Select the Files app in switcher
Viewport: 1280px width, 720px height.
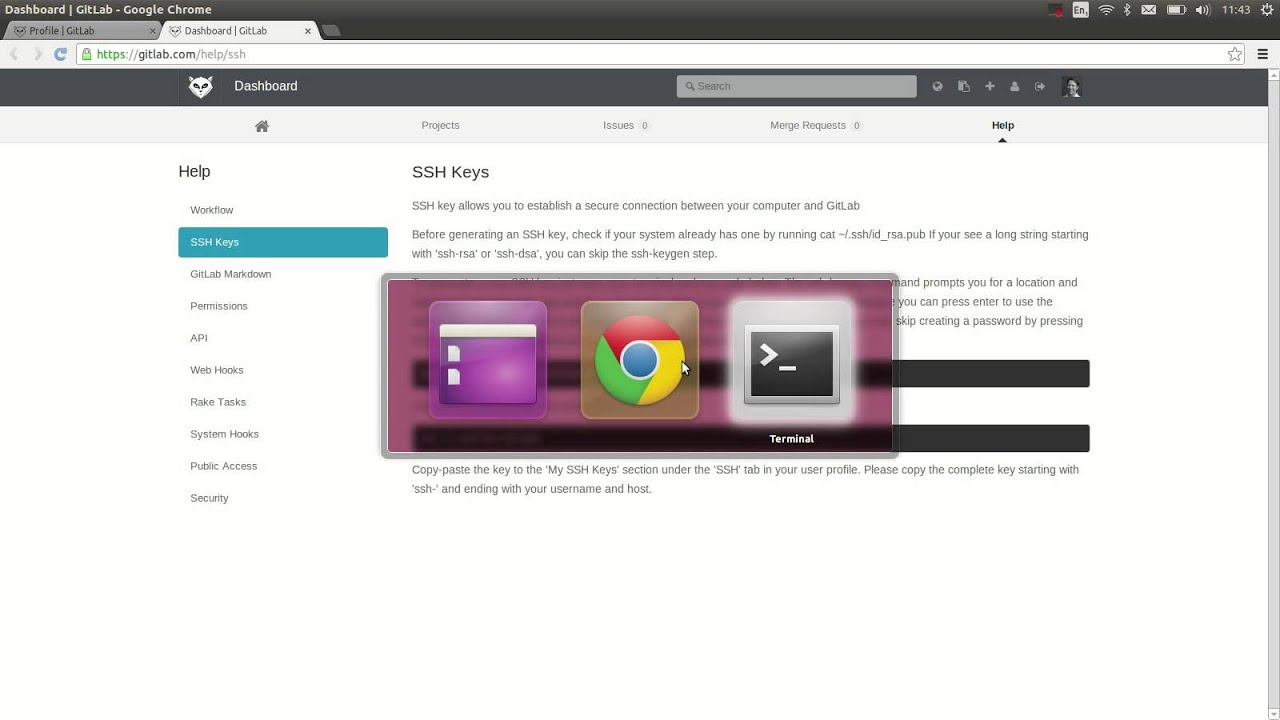click(x=488, y=360)
